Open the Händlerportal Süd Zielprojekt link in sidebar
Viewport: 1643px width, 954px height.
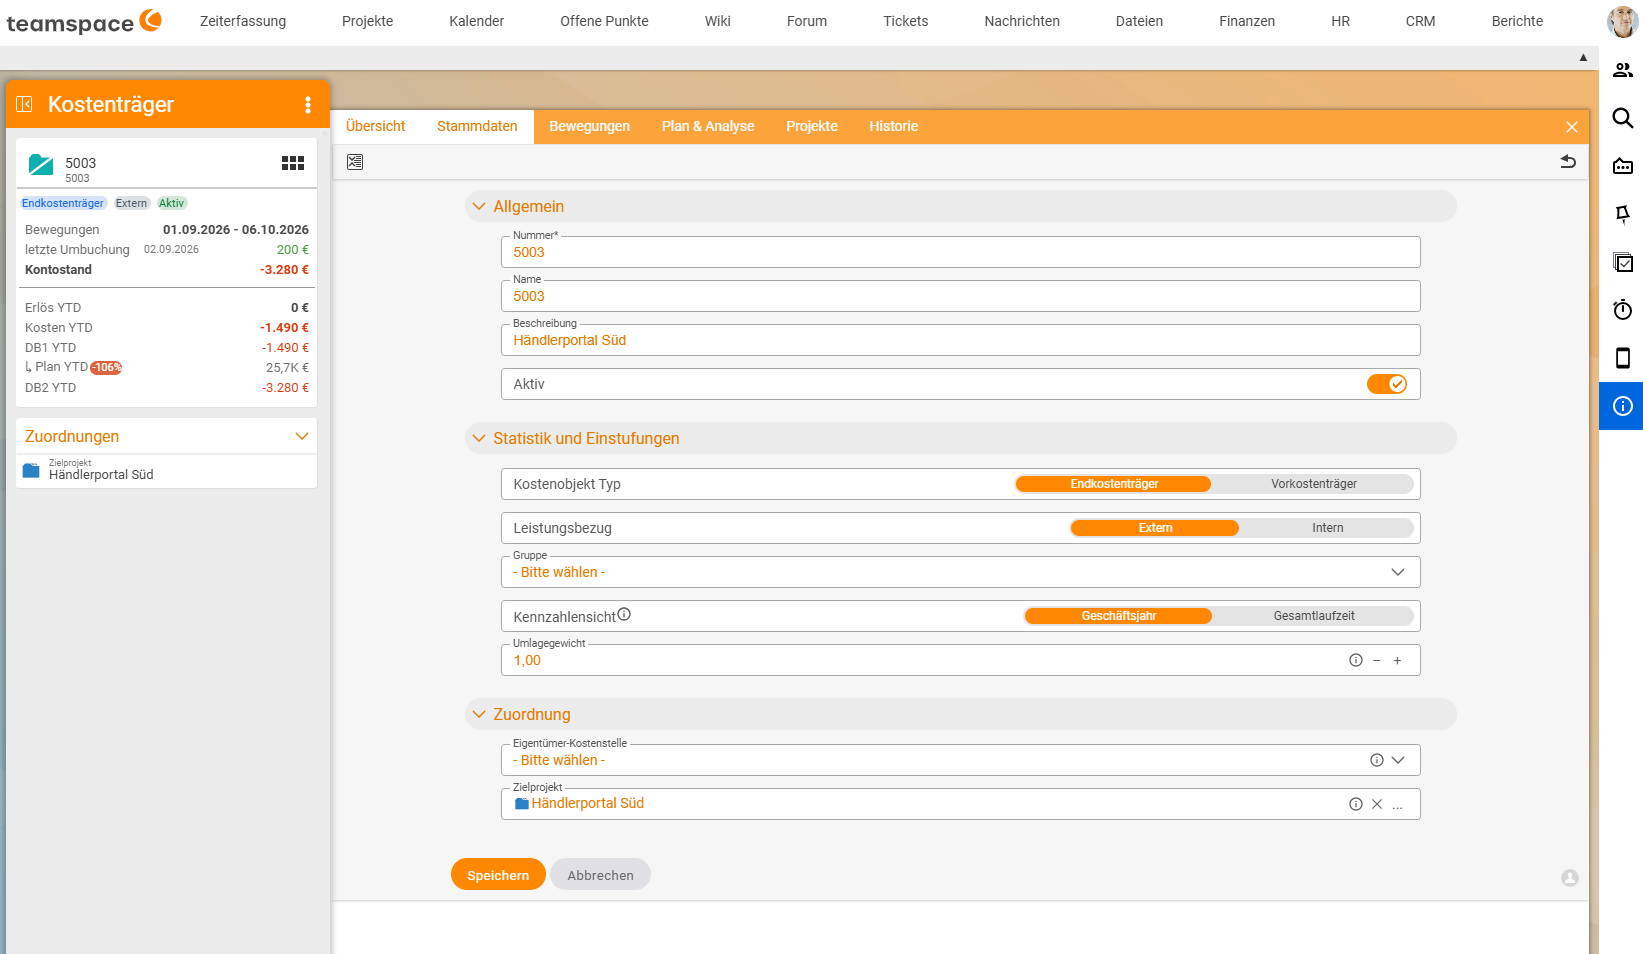pyautogui.click(x=101, y=475)
